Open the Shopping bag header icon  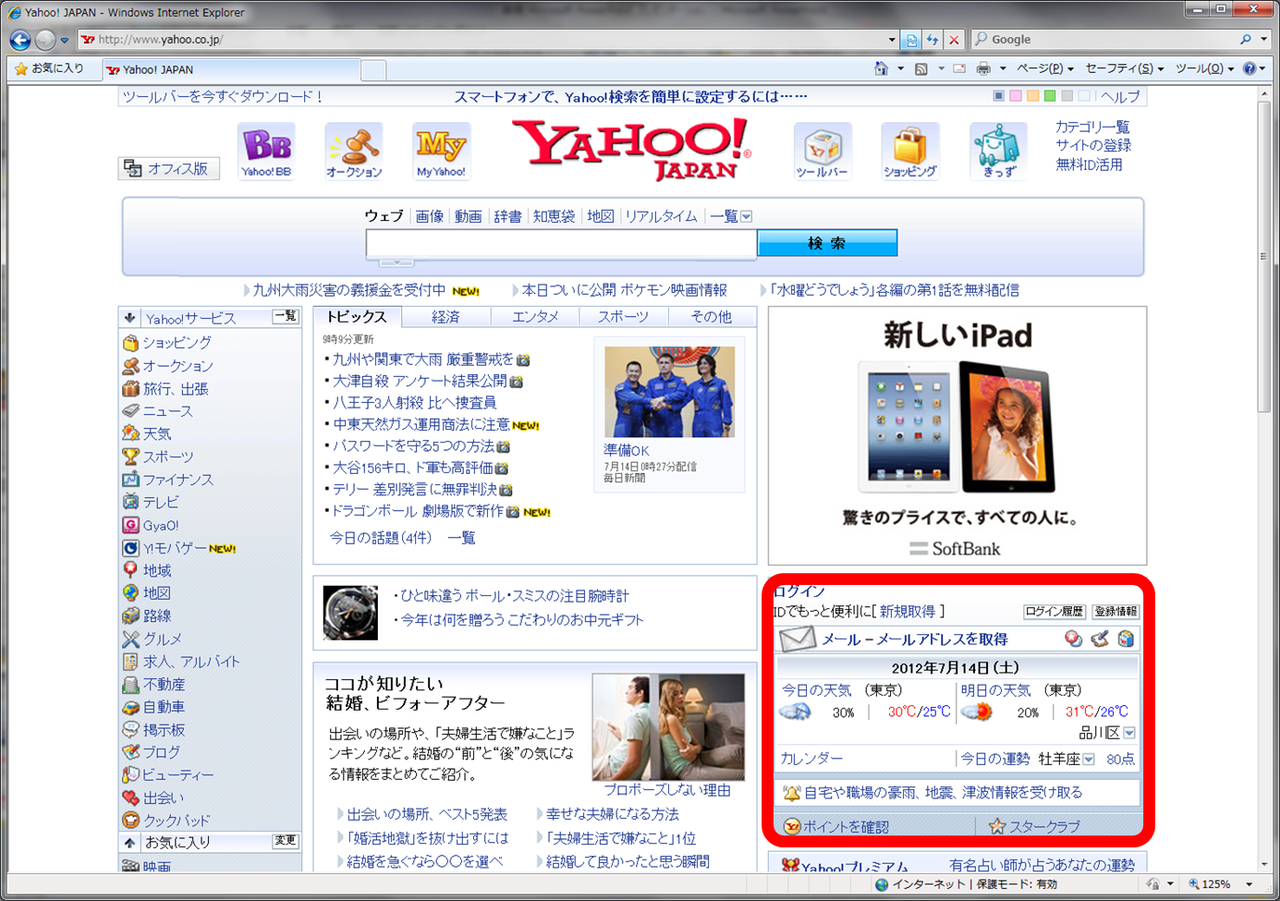910,151
